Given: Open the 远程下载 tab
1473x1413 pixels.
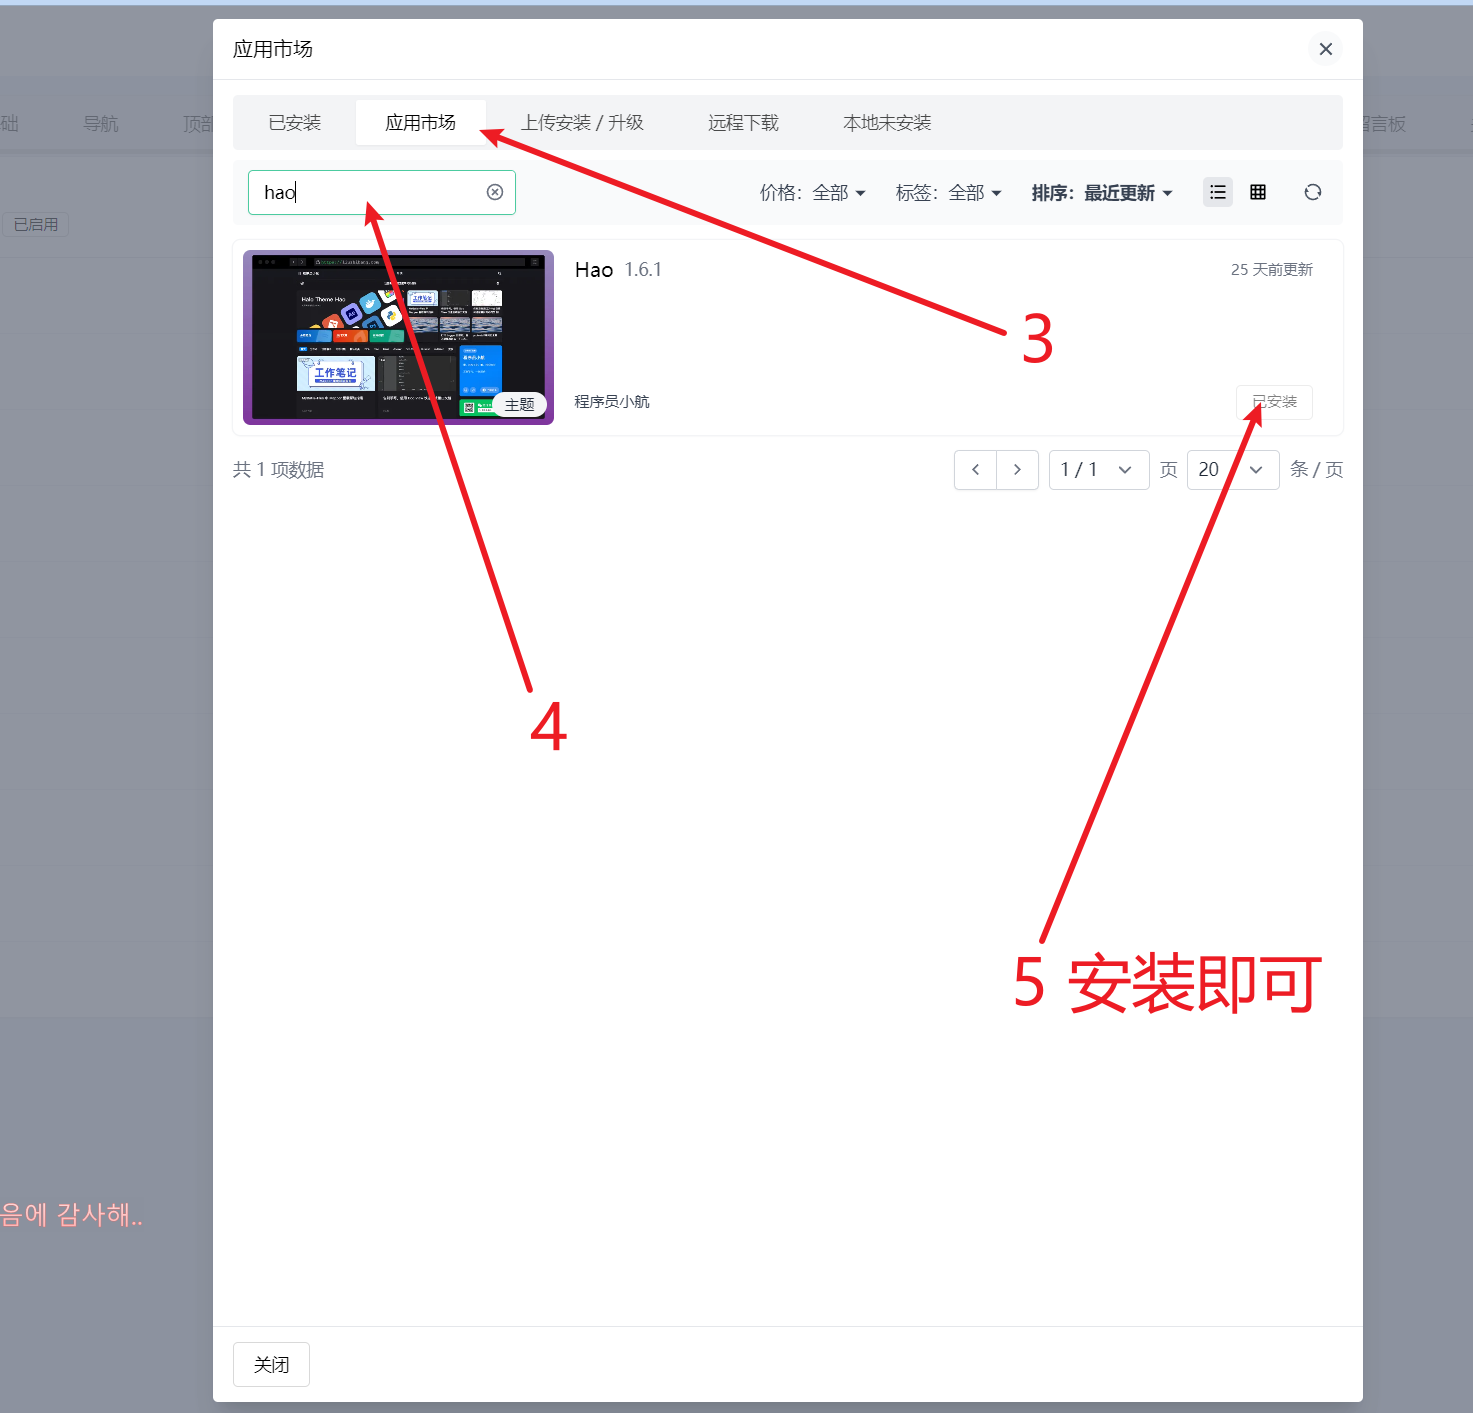Looking at the screenshot, I should (743, 123).
